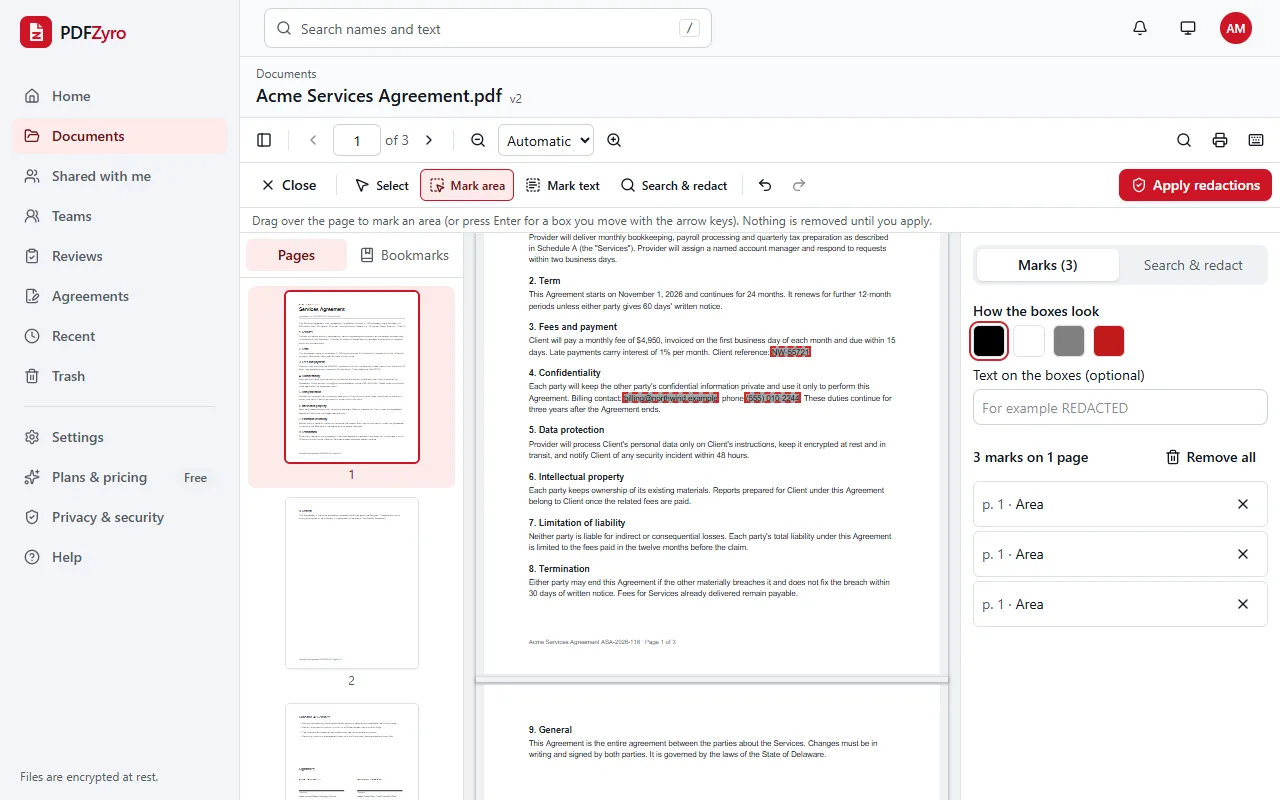Focus the Text on the boxes field
The width and height of the screenshot is (1280, 800).
tap(1120, 407)
